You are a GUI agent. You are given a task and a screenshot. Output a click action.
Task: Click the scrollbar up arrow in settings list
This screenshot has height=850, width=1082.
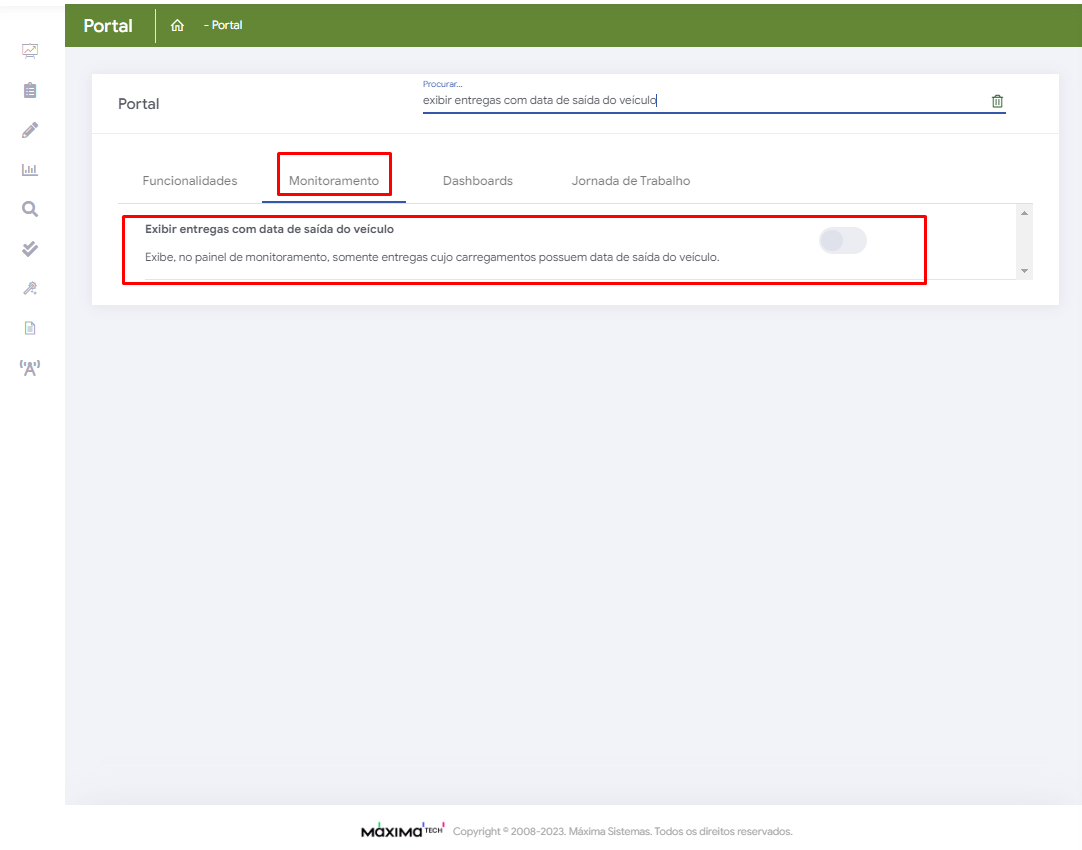click(1025, 213)
